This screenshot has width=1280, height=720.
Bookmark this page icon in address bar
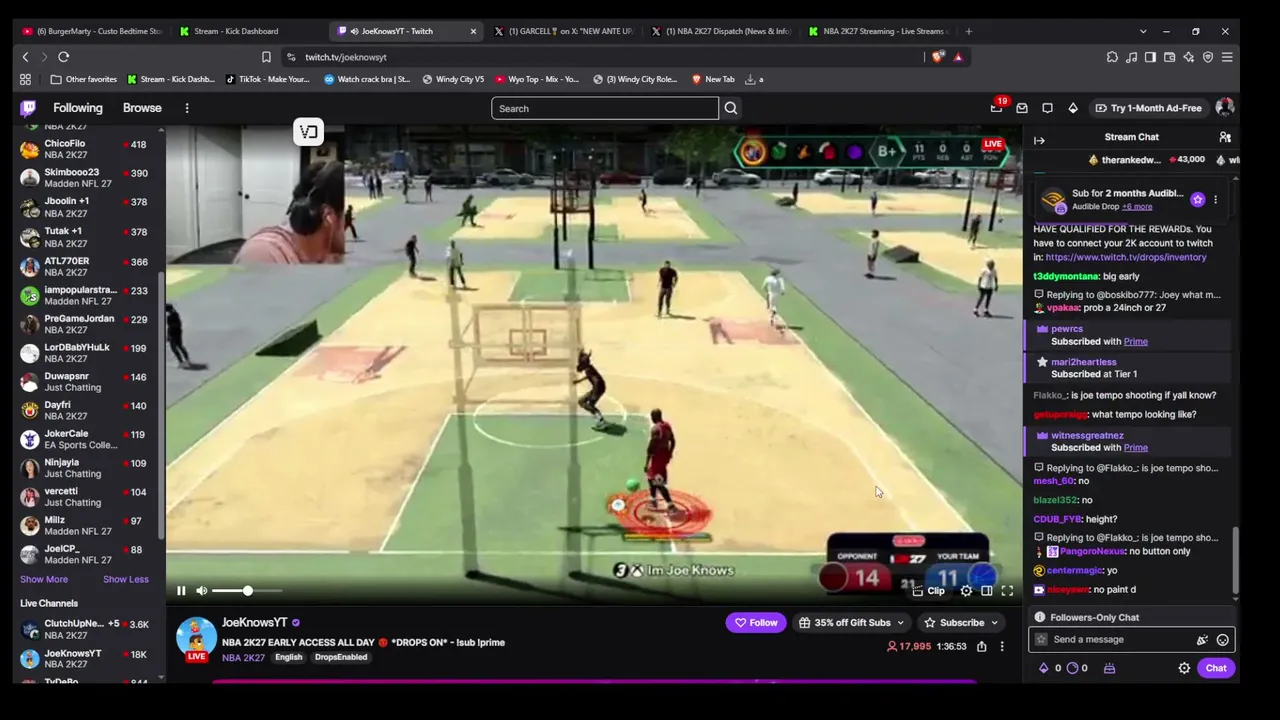coord(266,57)
